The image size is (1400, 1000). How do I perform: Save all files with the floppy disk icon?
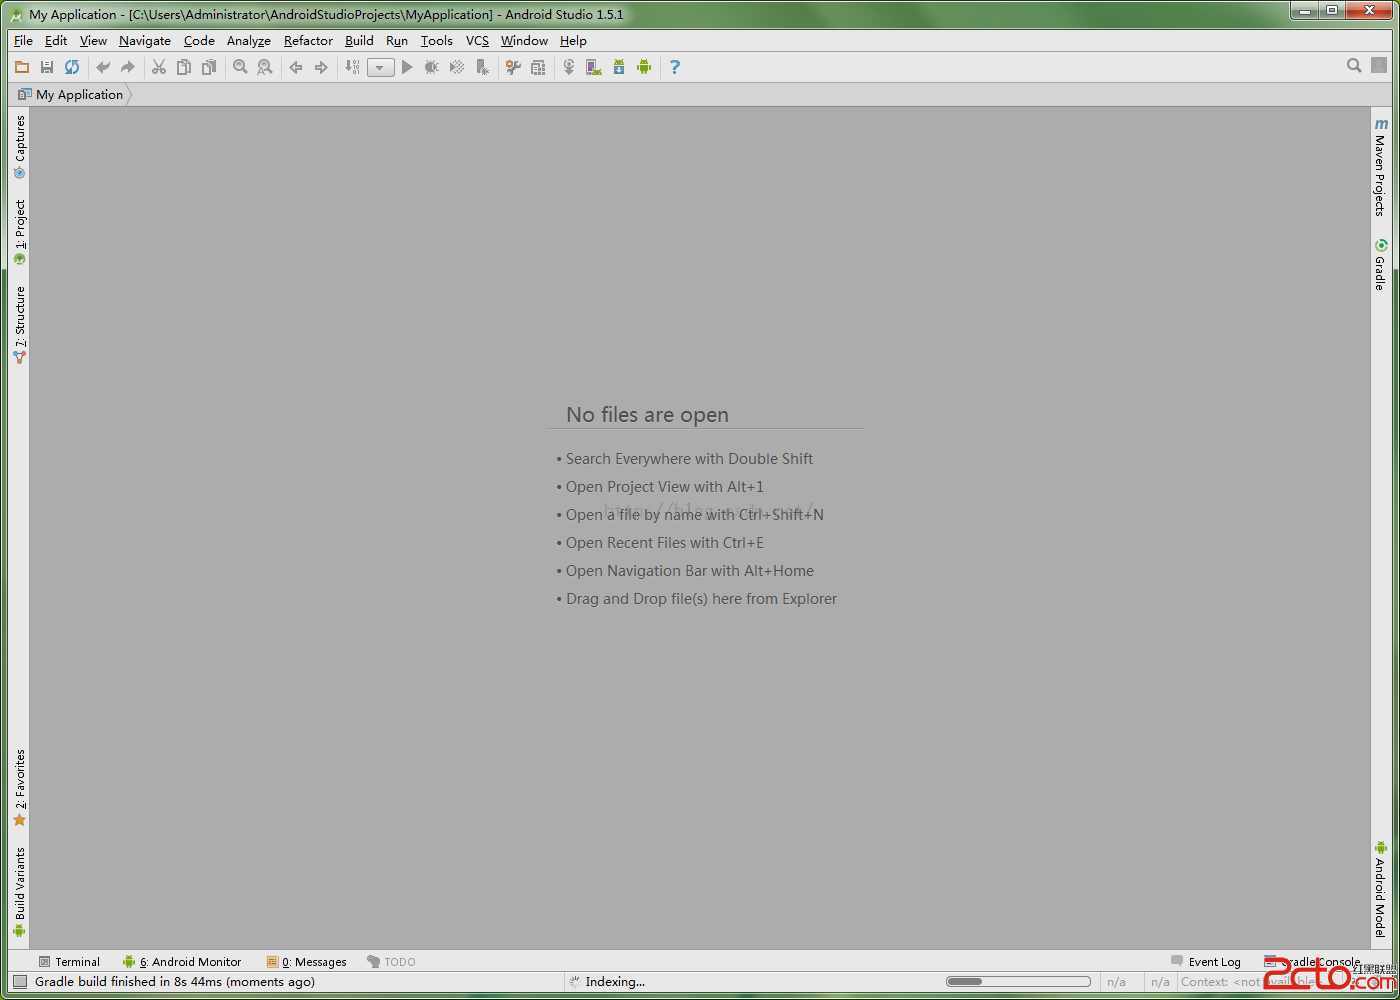tap(47, 67)
